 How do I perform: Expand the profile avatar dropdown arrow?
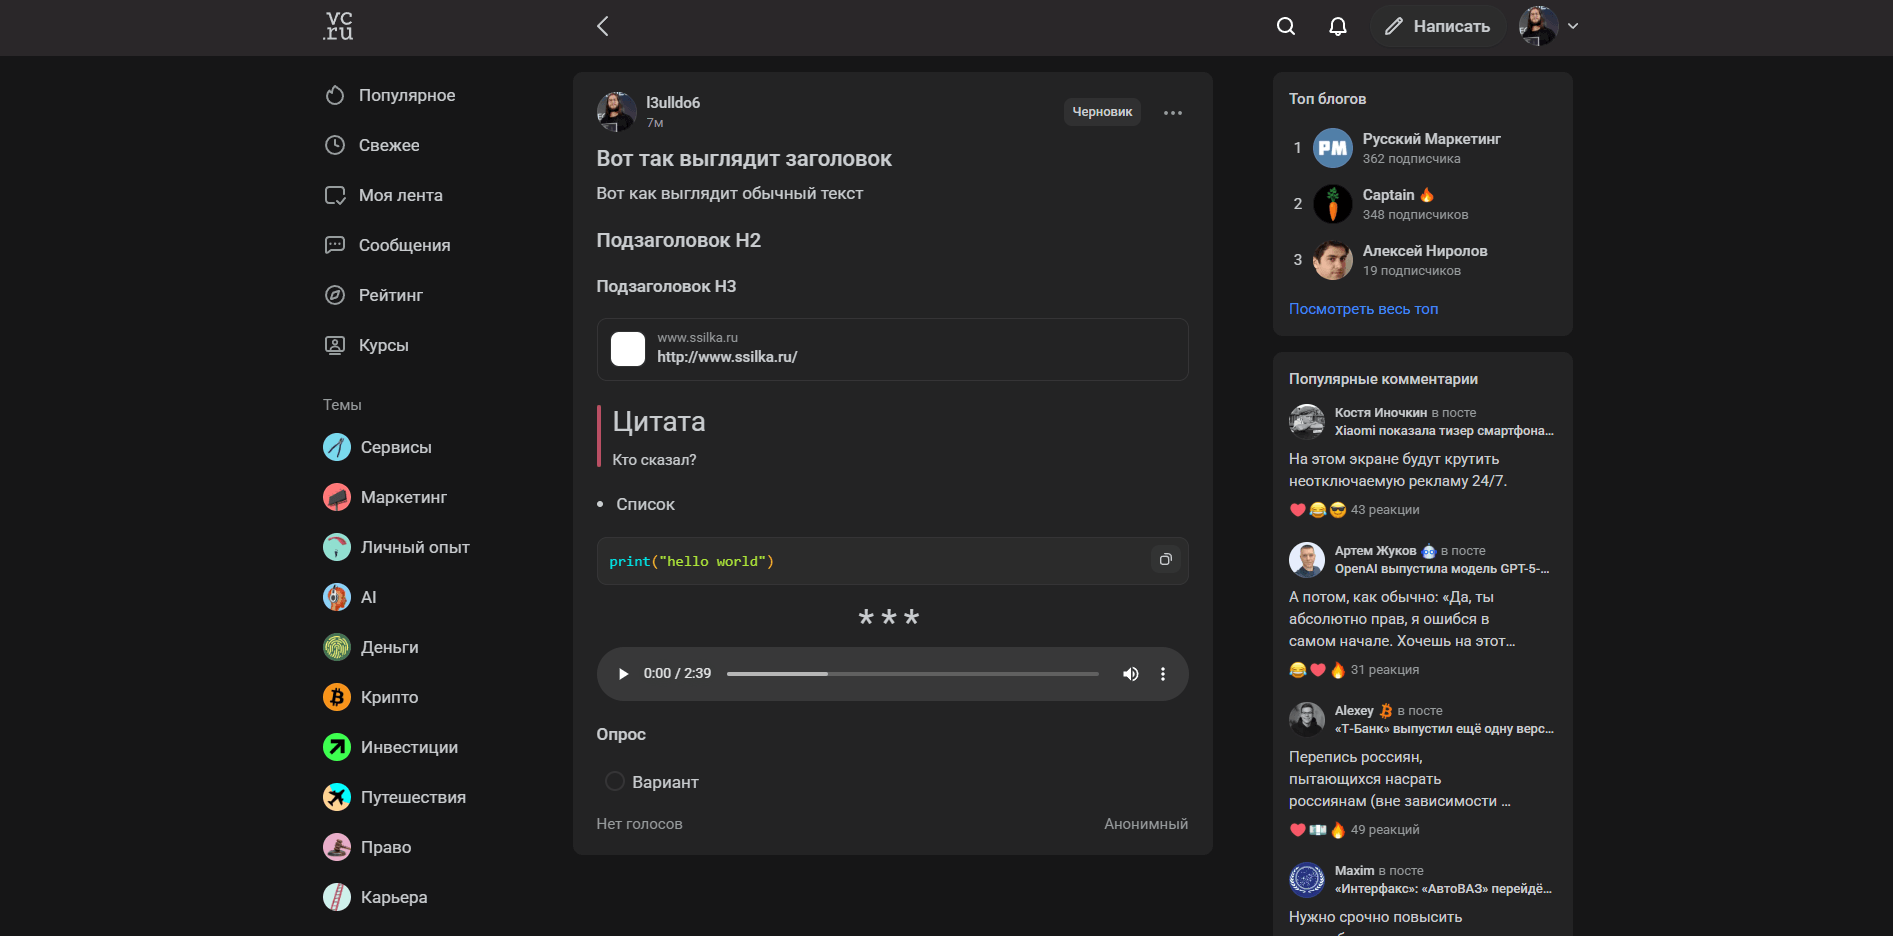(1573, 26)
